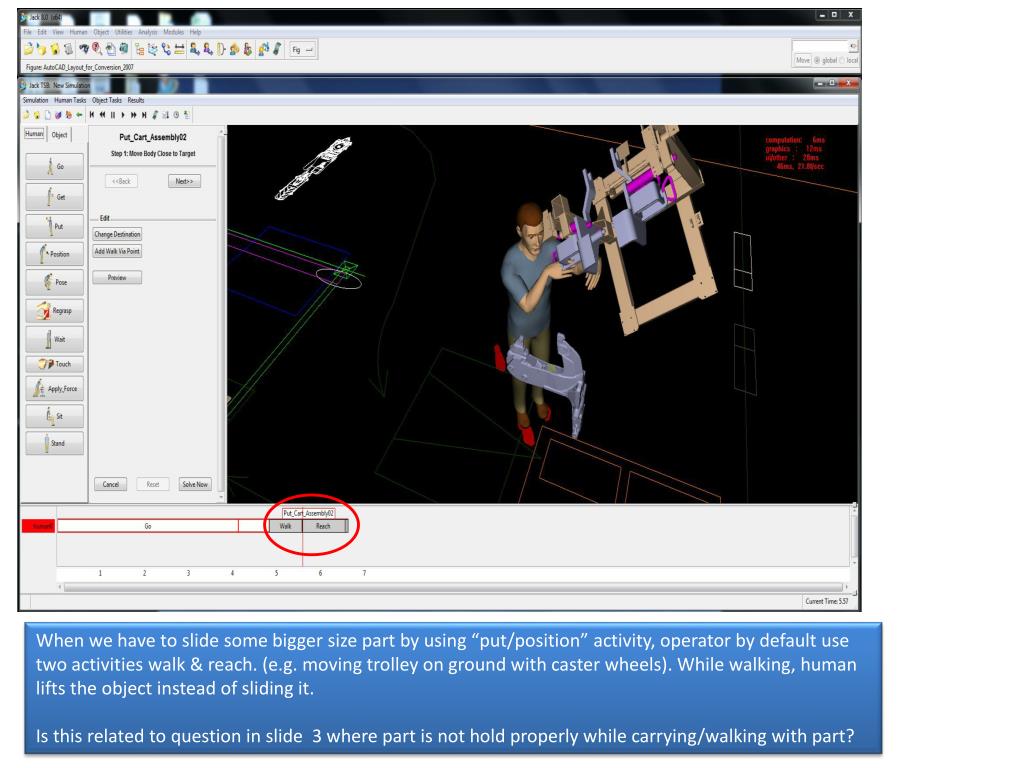The image size is (1024, 768).
Task: Select the Reach block in timeline
Action: 324,526
